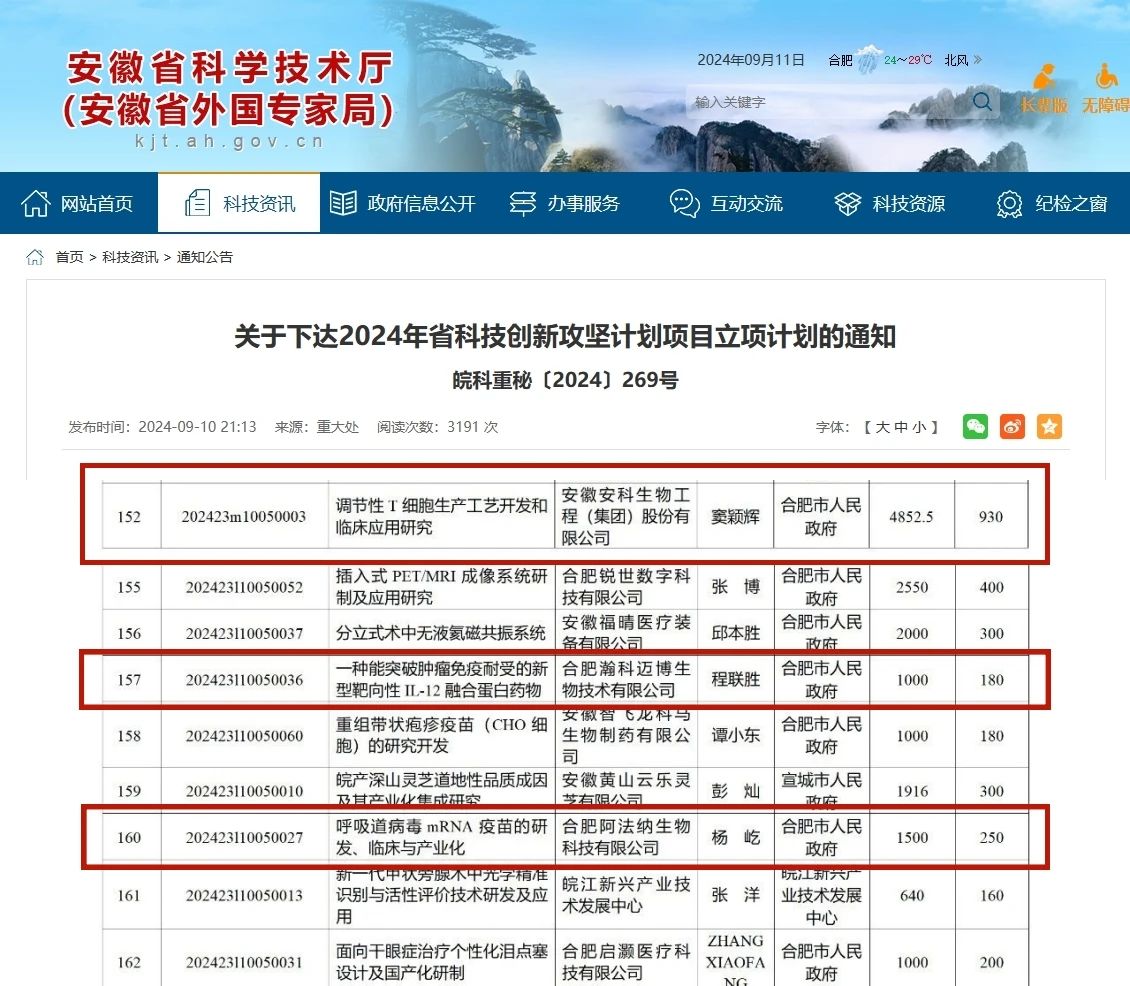Image resolution: width=1130 pixels, height=986 pixels.
Task: Click the weather icon beside 合肥
Action: [868, 59]
